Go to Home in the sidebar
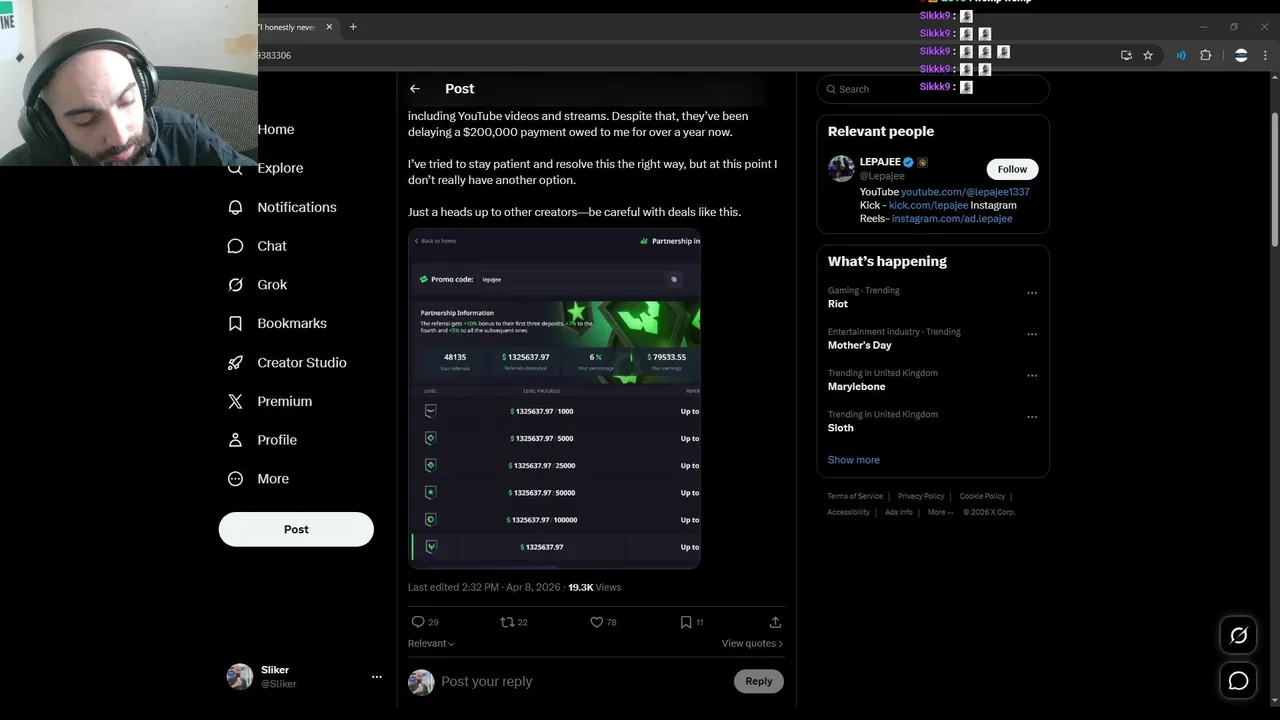Viewport: 1280px width, 720px height. click(x=276, y=129)
